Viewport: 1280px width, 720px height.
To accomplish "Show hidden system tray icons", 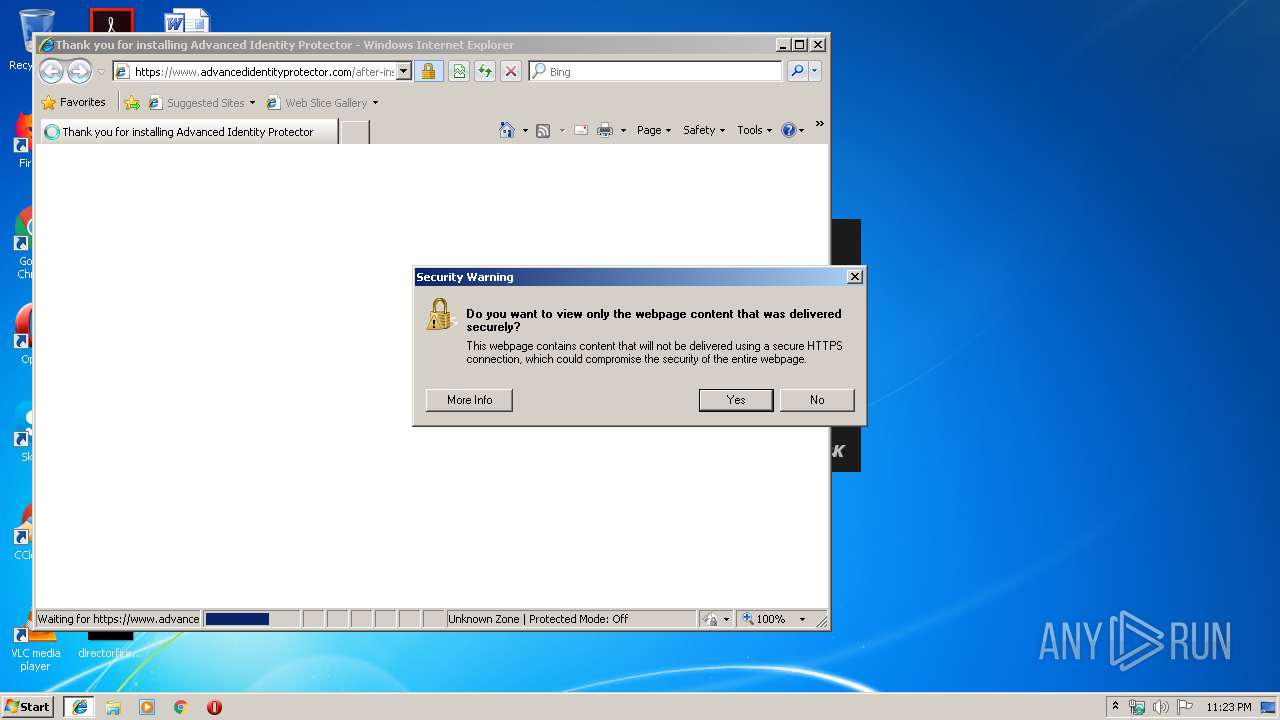I will tap(1116, 706).
